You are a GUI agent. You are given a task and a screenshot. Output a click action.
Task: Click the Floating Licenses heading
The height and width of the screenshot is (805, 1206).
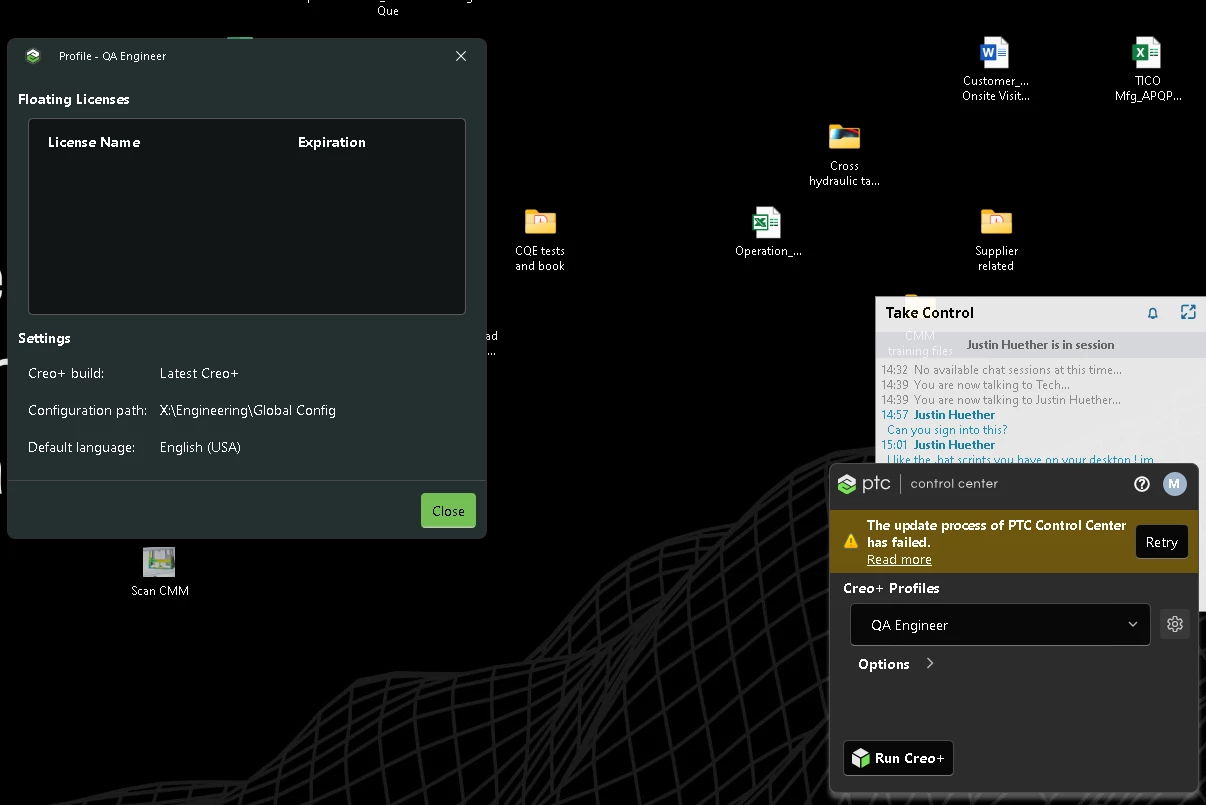(74, 99)
